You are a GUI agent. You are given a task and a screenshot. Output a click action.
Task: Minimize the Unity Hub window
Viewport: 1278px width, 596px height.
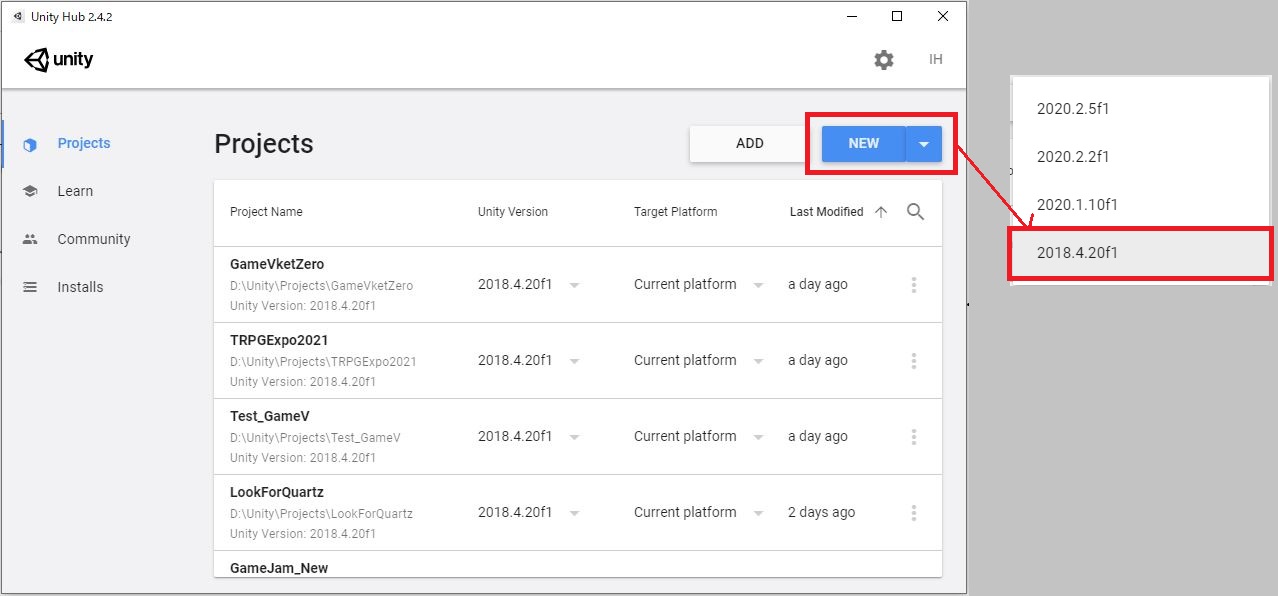(852, 16)
